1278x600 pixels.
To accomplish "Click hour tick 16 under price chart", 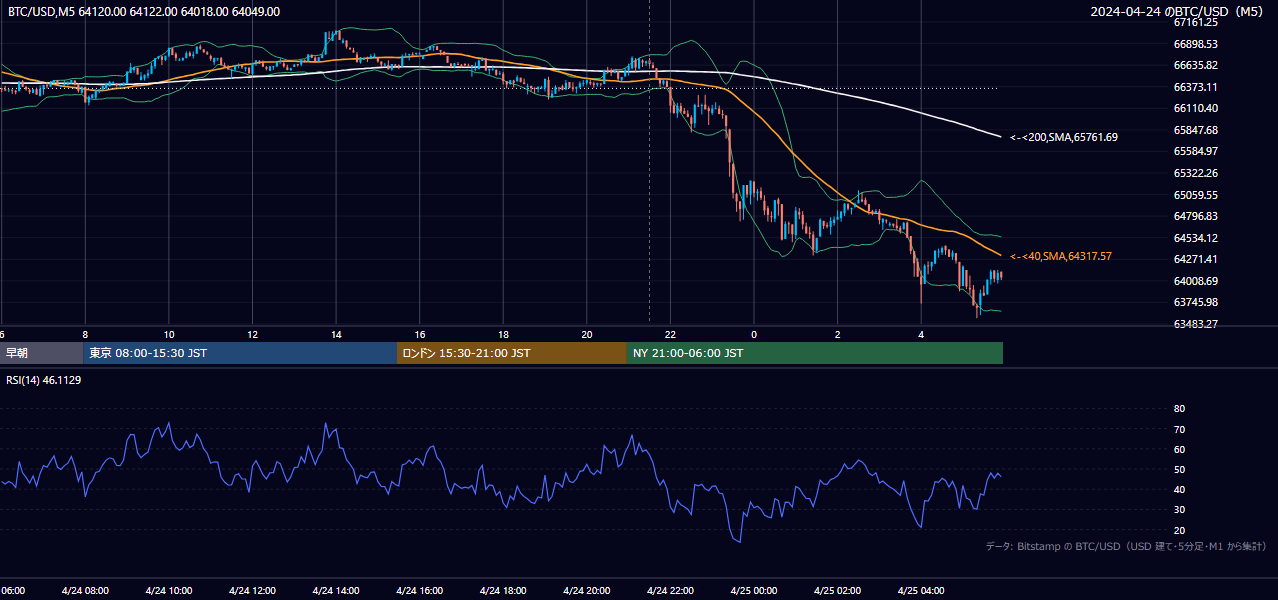I will 420,334.
